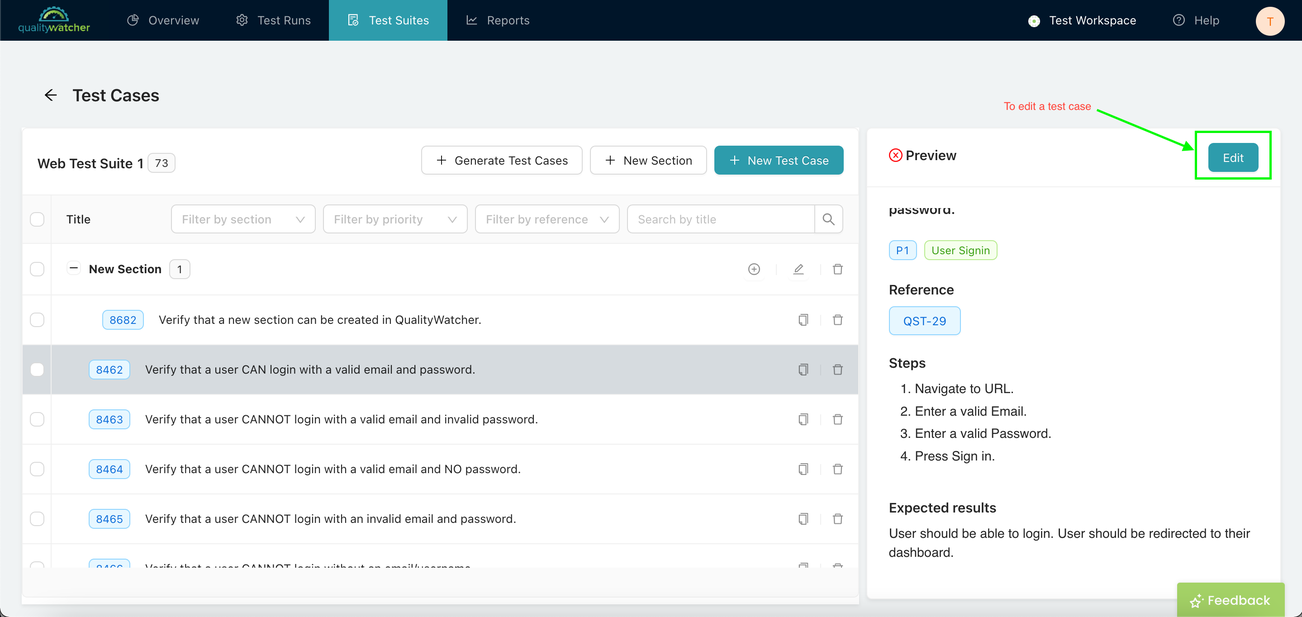Screen dimensions: 1302x617
Task: Open the Filter by priority dropdown
Action: [395, 219]
